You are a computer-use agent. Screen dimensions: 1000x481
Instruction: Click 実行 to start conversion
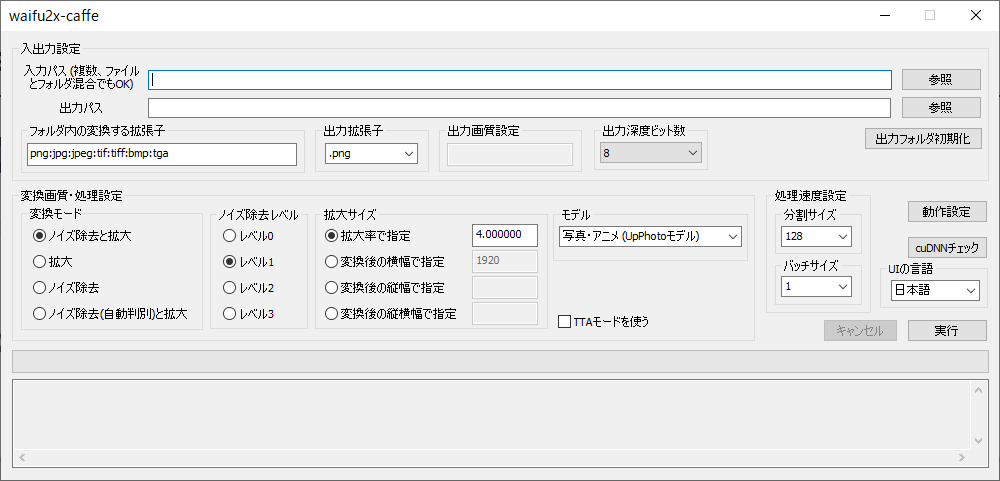pyautogui.click(x=946, y=330)
